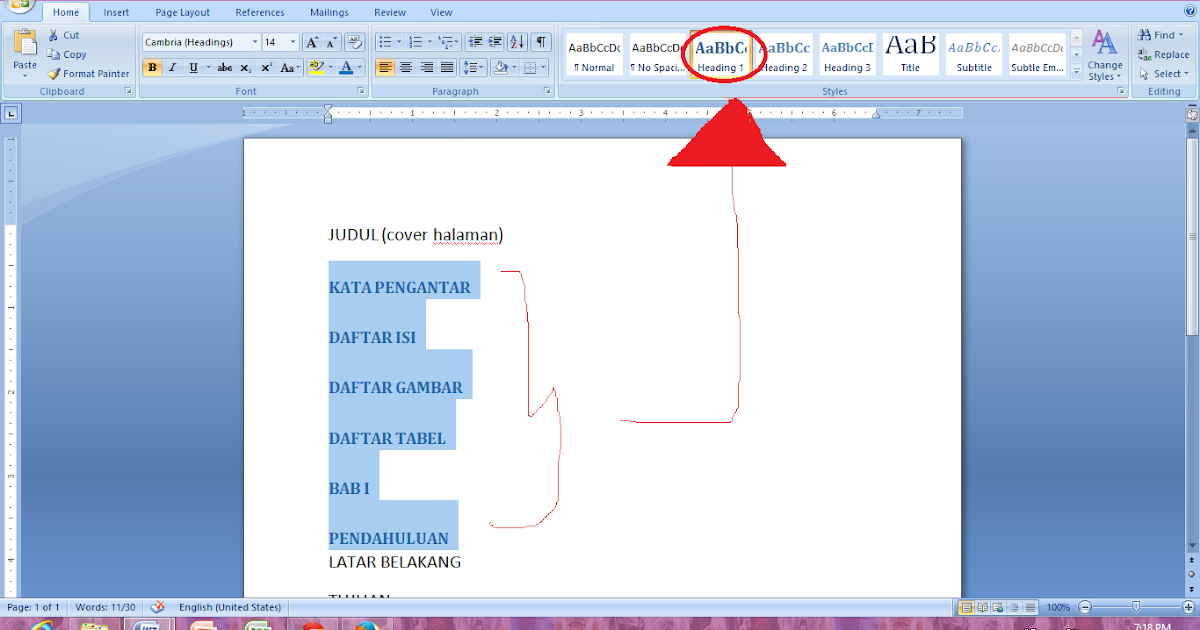Apply strikethrough formatting

[x=224, y=68]
